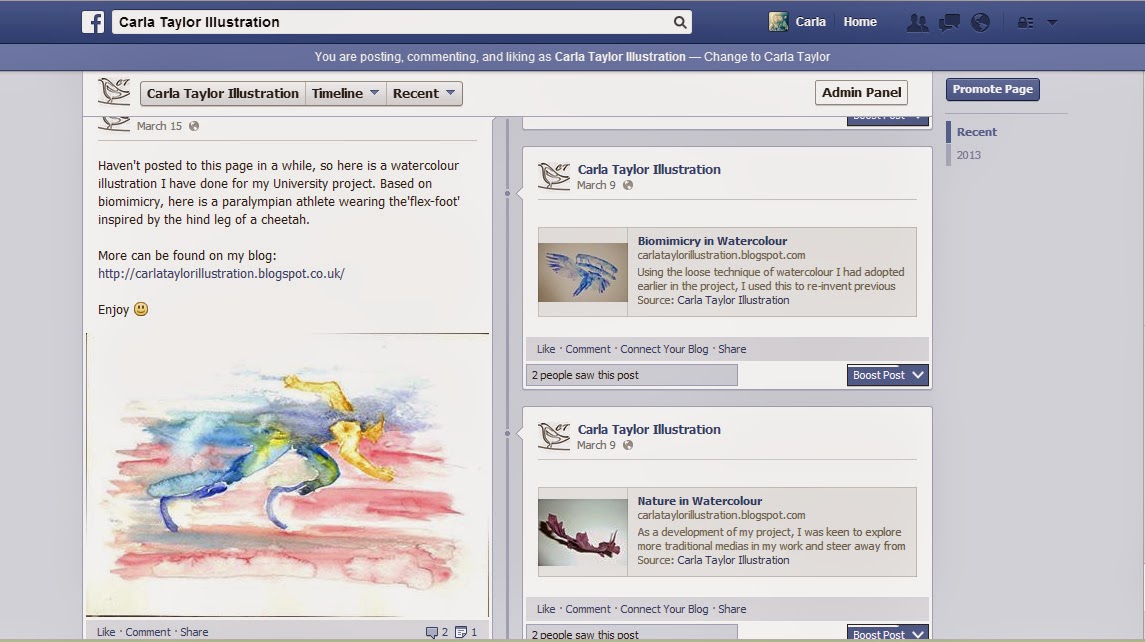The height and width of the screenshot is (642, 1145).
Task: Go to Carla's profile name link
Action: (x=811, y=22)
